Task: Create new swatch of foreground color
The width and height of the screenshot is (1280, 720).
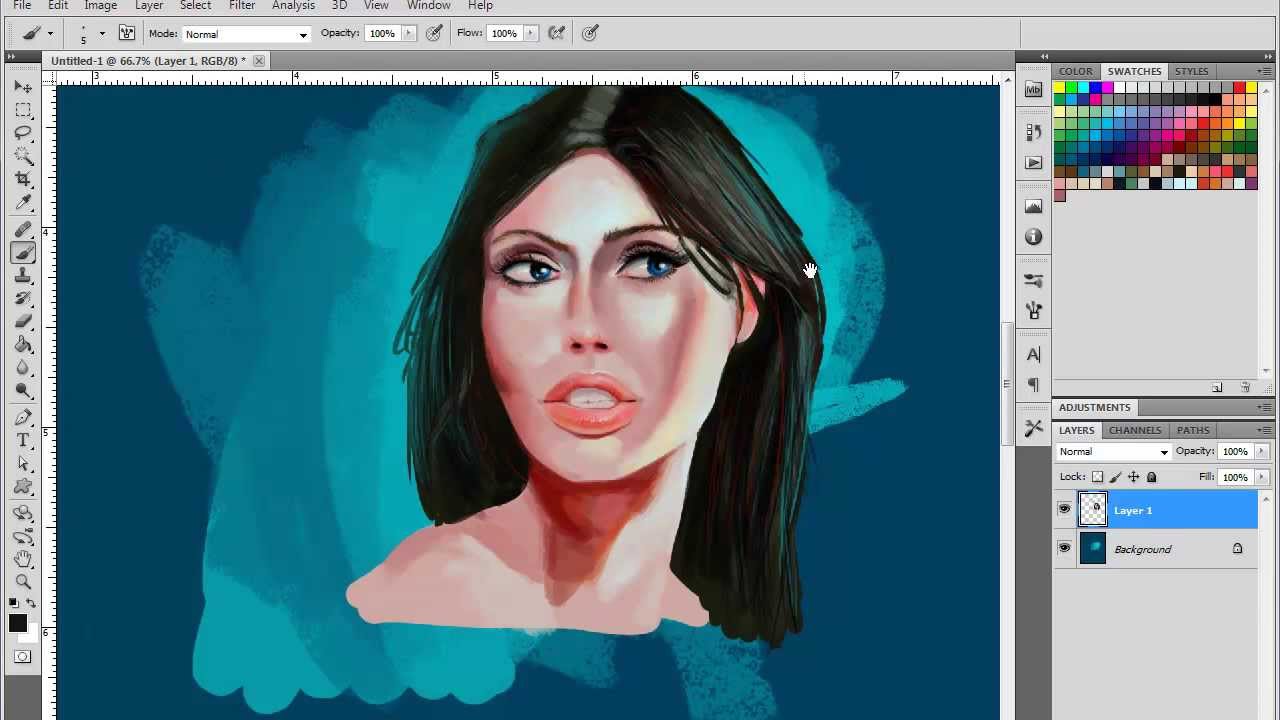Action: (1217, 387)
